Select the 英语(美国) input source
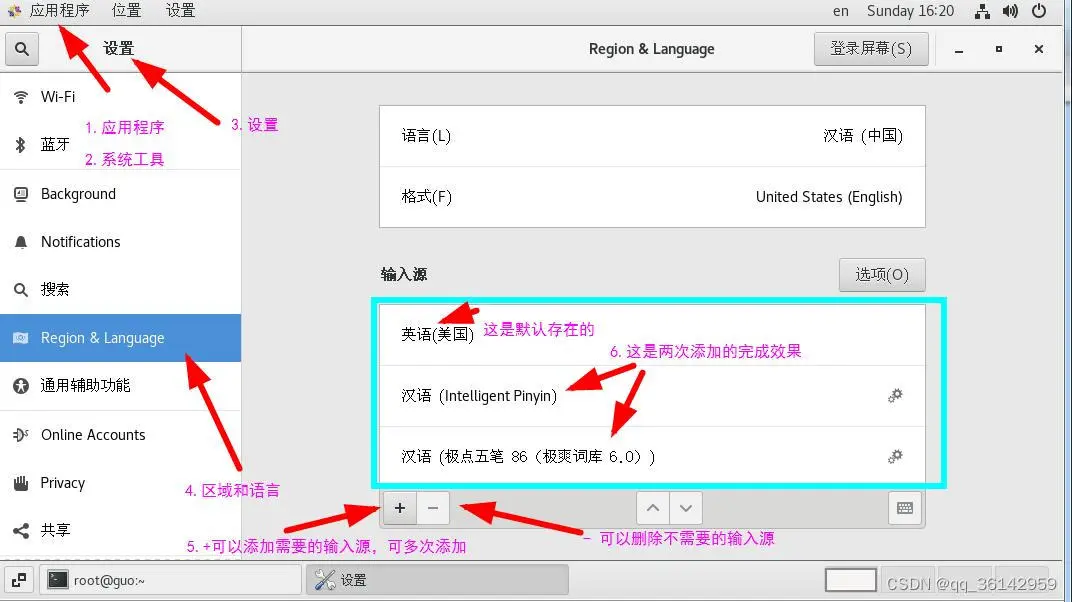The width and height of the screenshot is (1072, 602). click(652, 335)
